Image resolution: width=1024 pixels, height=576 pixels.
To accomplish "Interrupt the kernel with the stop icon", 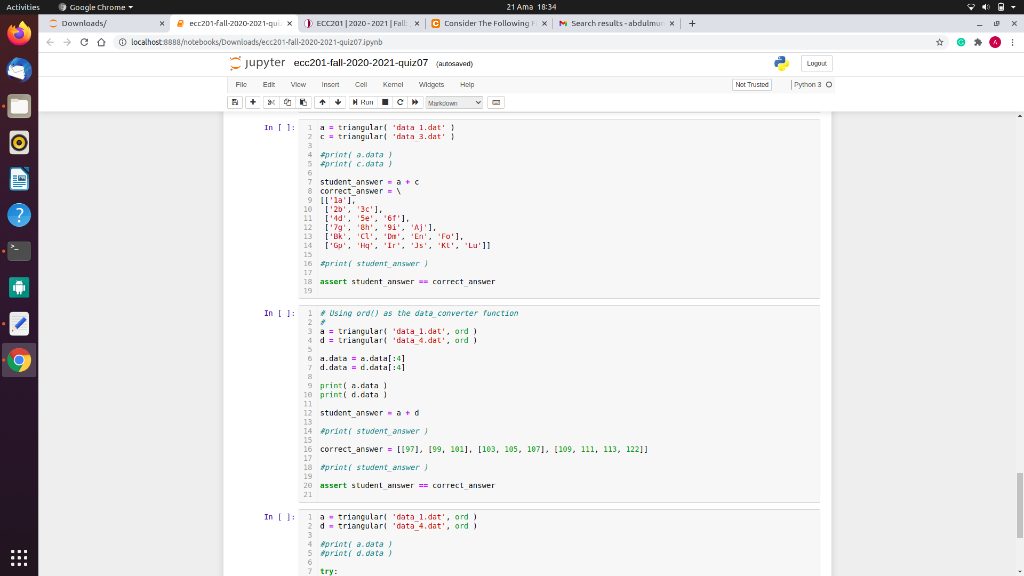I will tap(384, 101).
